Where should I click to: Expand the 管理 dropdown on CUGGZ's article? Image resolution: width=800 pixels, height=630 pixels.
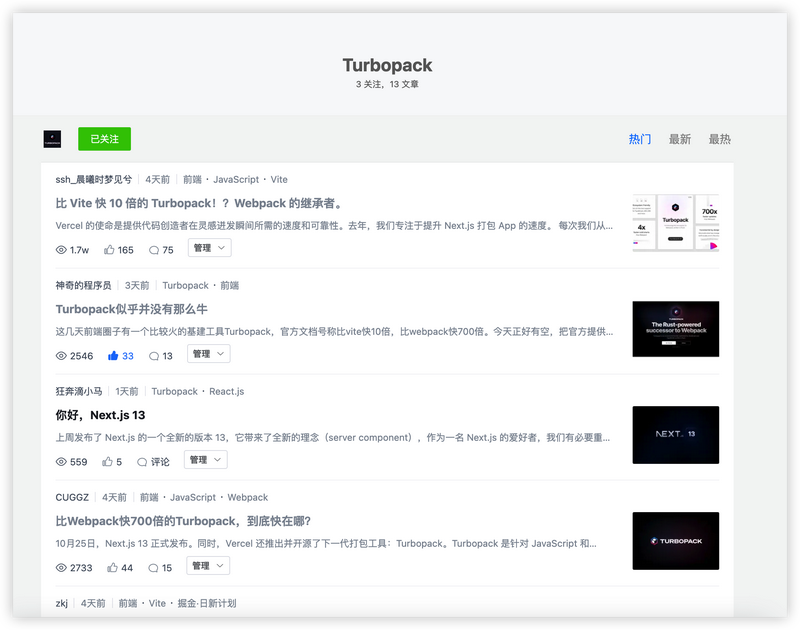click(207, 566)
